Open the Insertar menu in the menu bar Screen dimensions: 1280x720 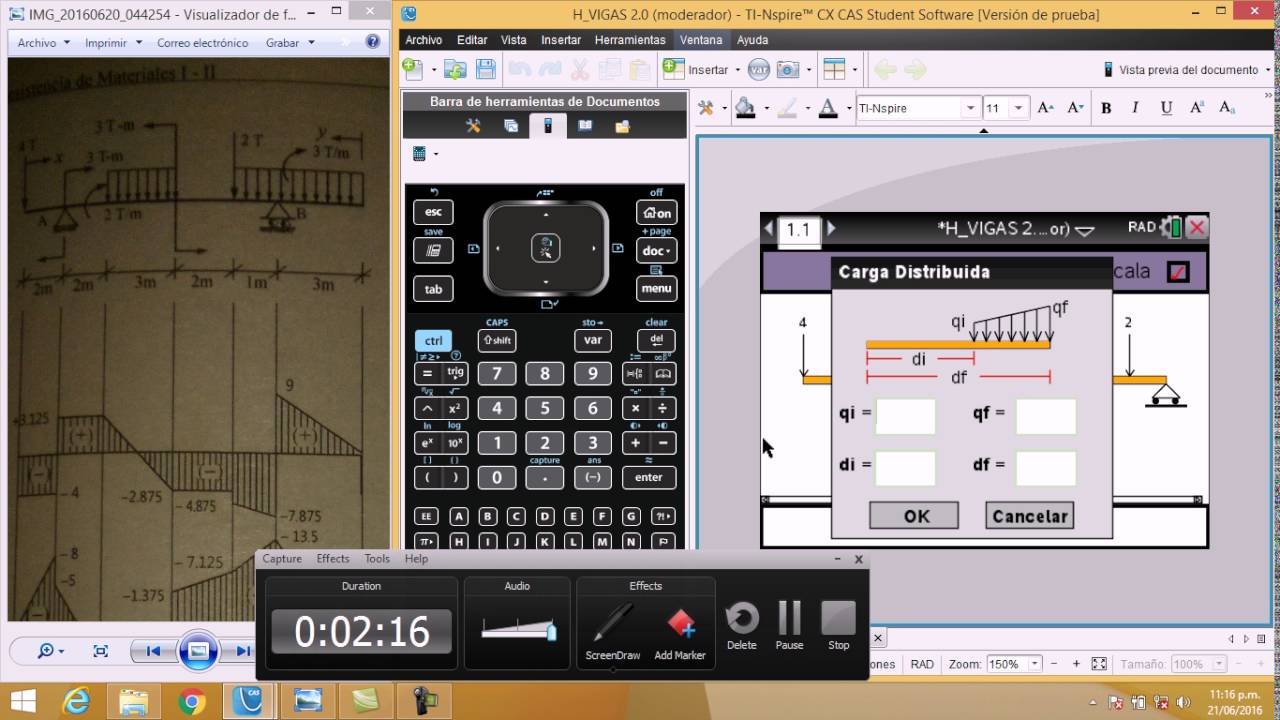[561, 40]
